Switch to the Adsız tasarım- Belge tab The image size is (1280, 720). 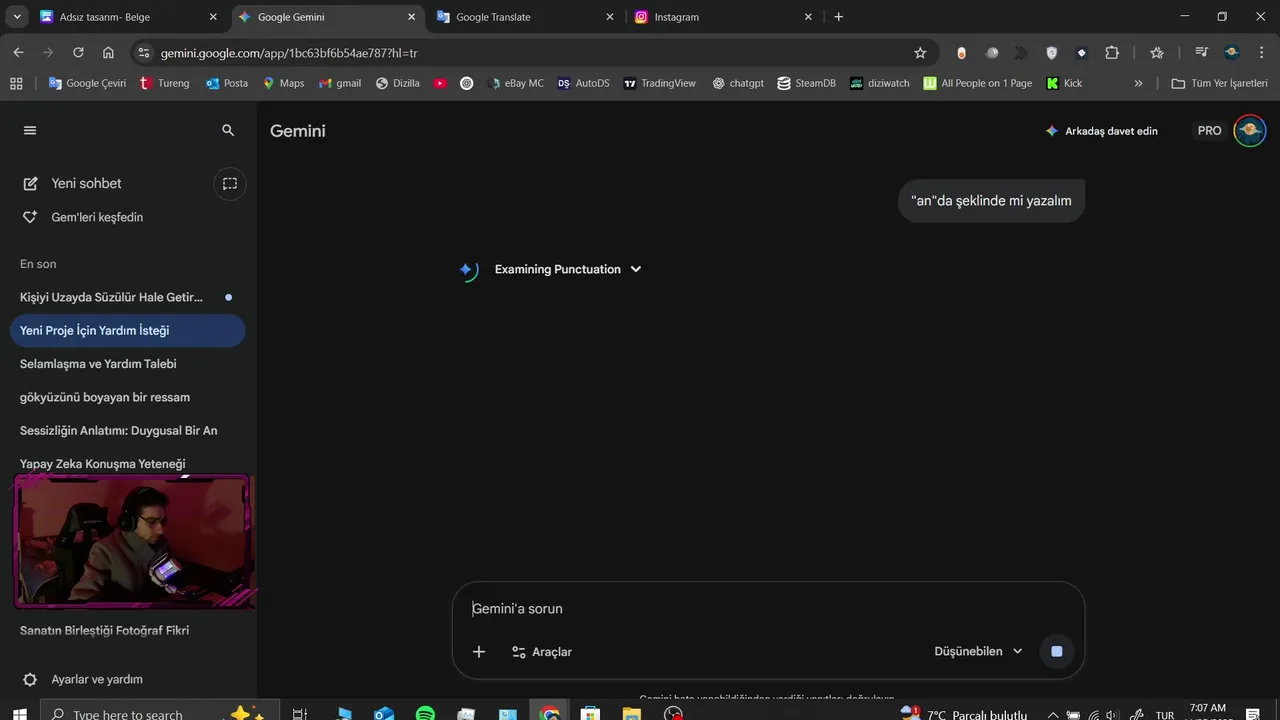tap(130, 17)
